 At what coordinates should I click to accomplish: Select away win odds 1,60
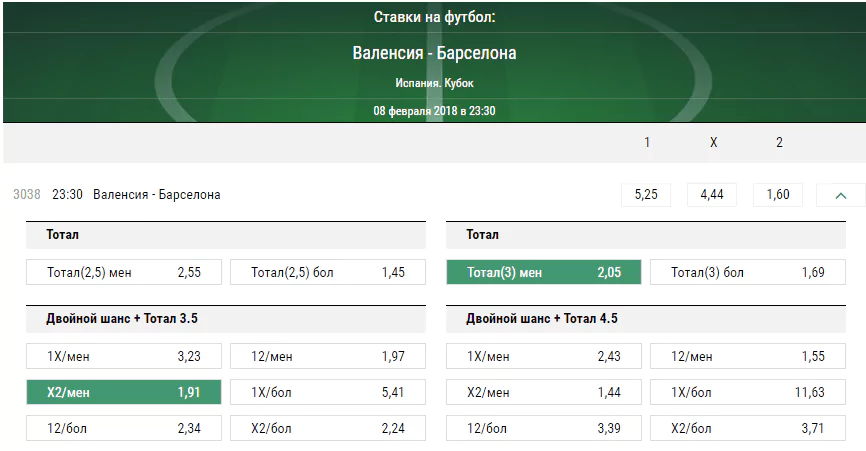click(778, 195)
